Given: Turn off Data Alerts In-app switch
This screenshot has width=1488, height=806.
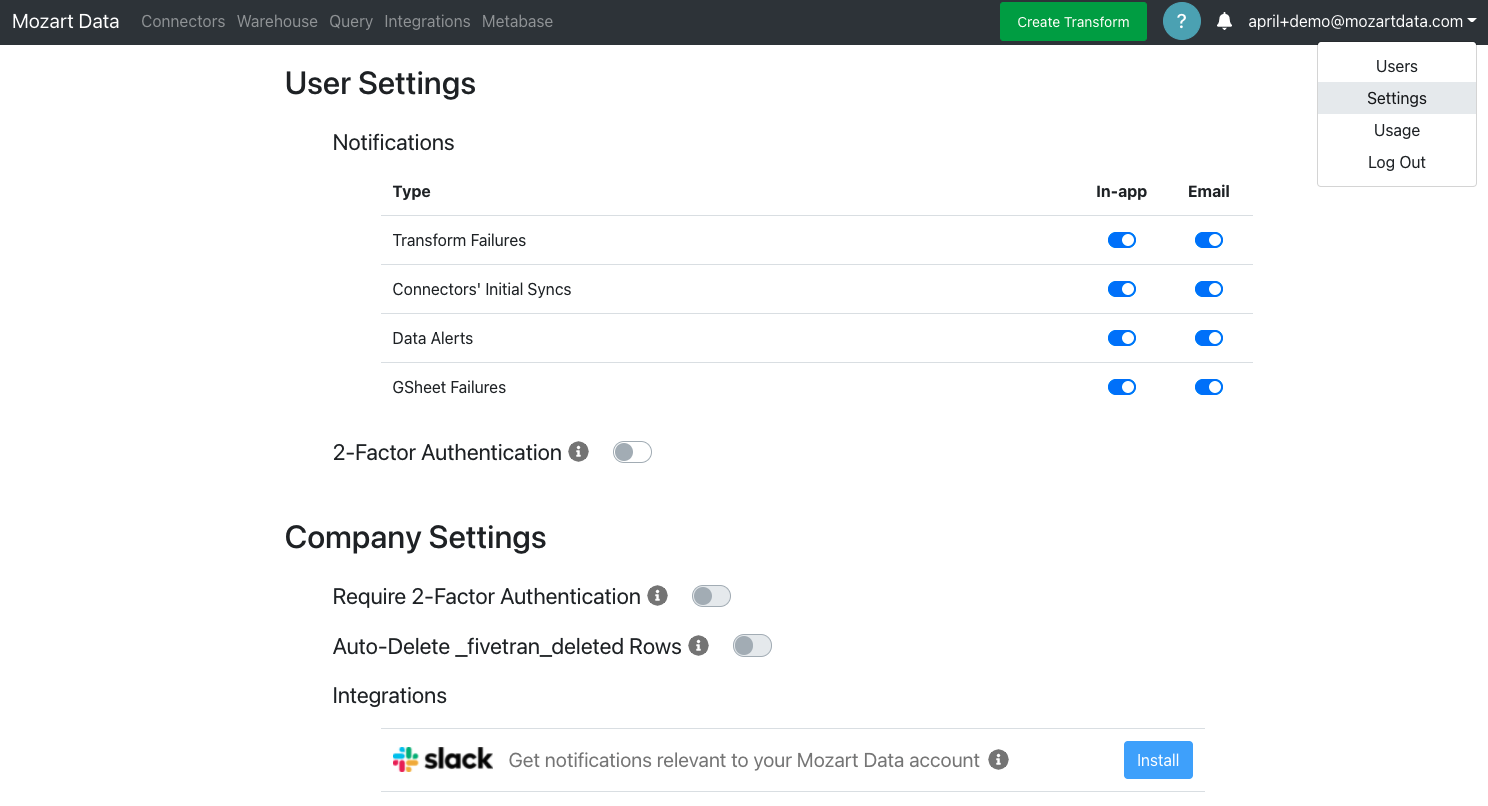Looking at the screenshot, I should (1122, 338).
